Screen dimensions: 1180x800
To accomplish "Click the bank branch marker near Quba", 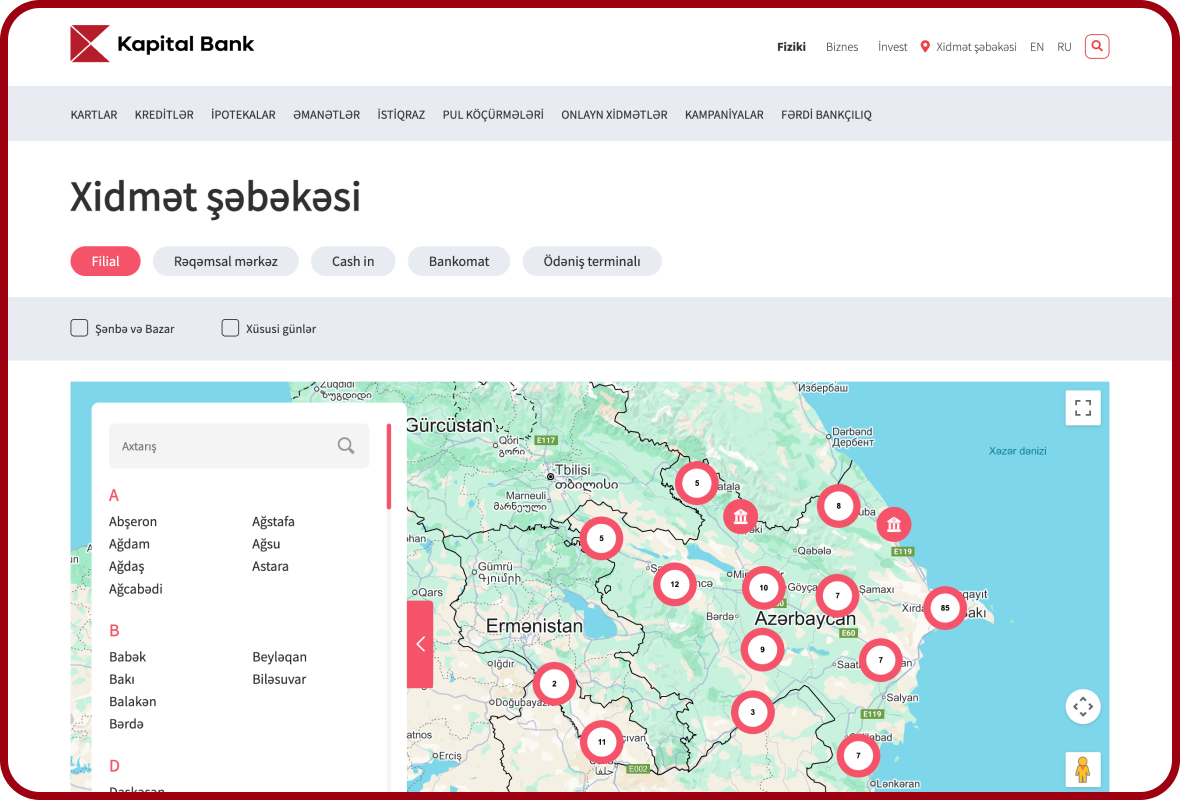I will tap(894, 524).
